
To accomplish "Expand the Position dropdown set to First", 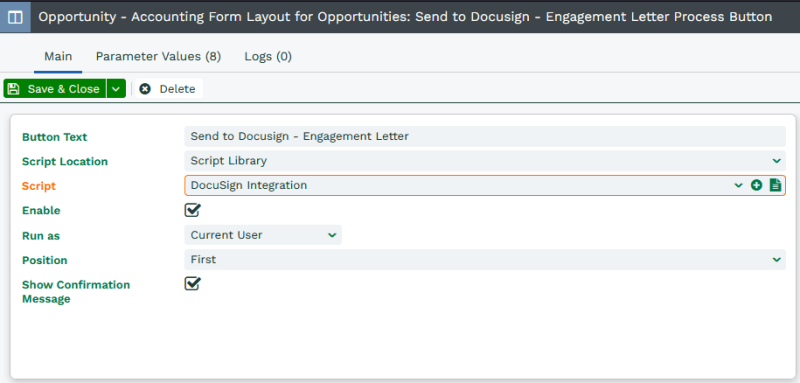I will (x=485, y=260).
